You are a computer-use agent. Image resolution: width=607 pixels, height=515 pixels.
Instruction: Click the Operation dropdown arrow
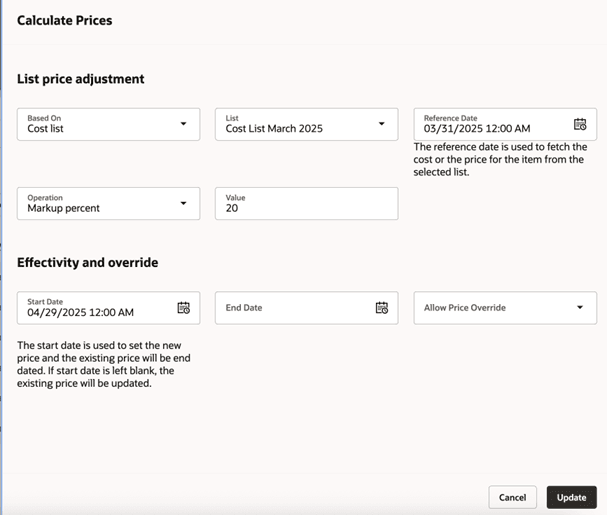click(x=183, y=203)
